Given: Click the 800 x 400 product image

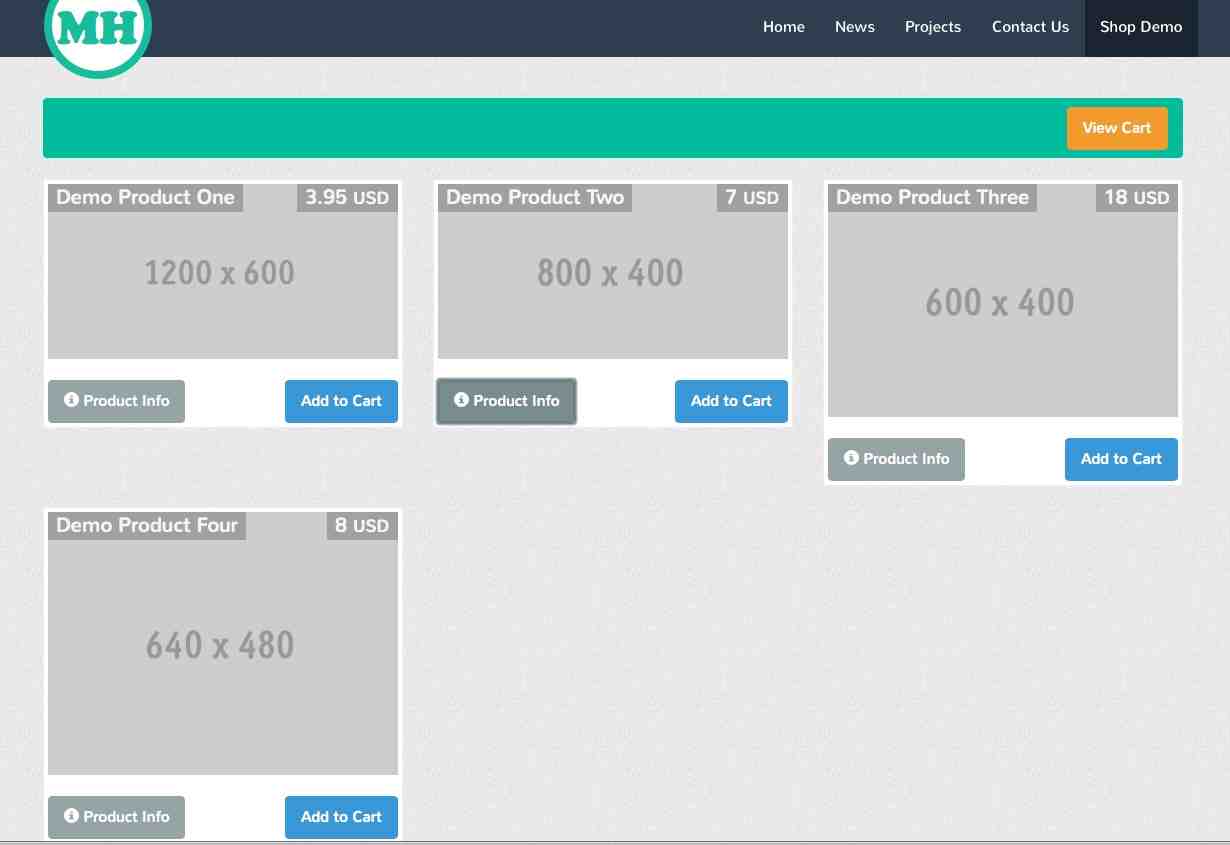Looking at the screenshot, I should tap(612, 285).
